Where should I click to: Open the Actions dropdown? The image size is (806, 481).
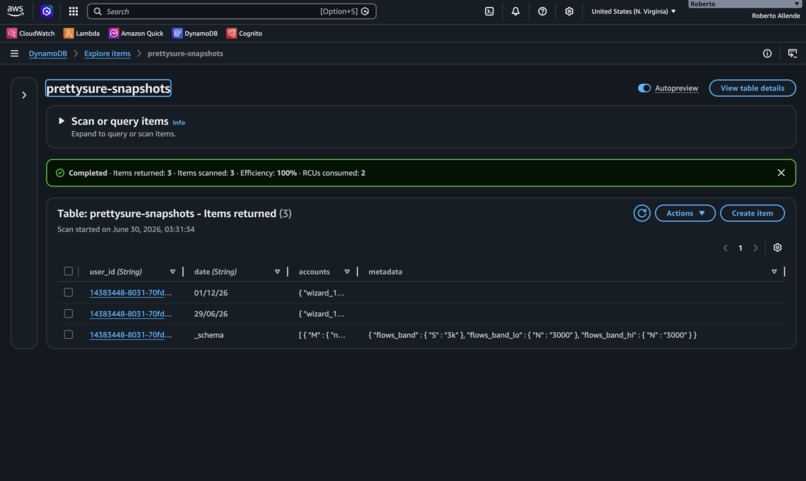coord(685,213)
